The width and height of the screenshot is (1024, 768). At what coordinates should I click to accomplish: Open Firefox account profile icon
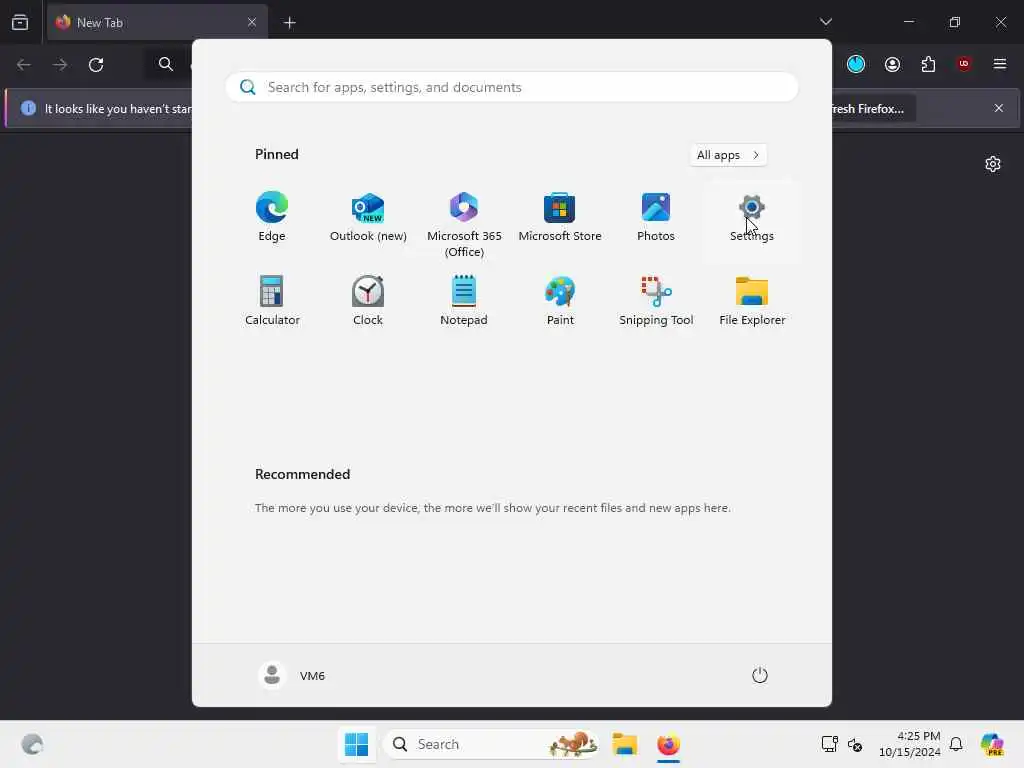click(x=892, y=64)
